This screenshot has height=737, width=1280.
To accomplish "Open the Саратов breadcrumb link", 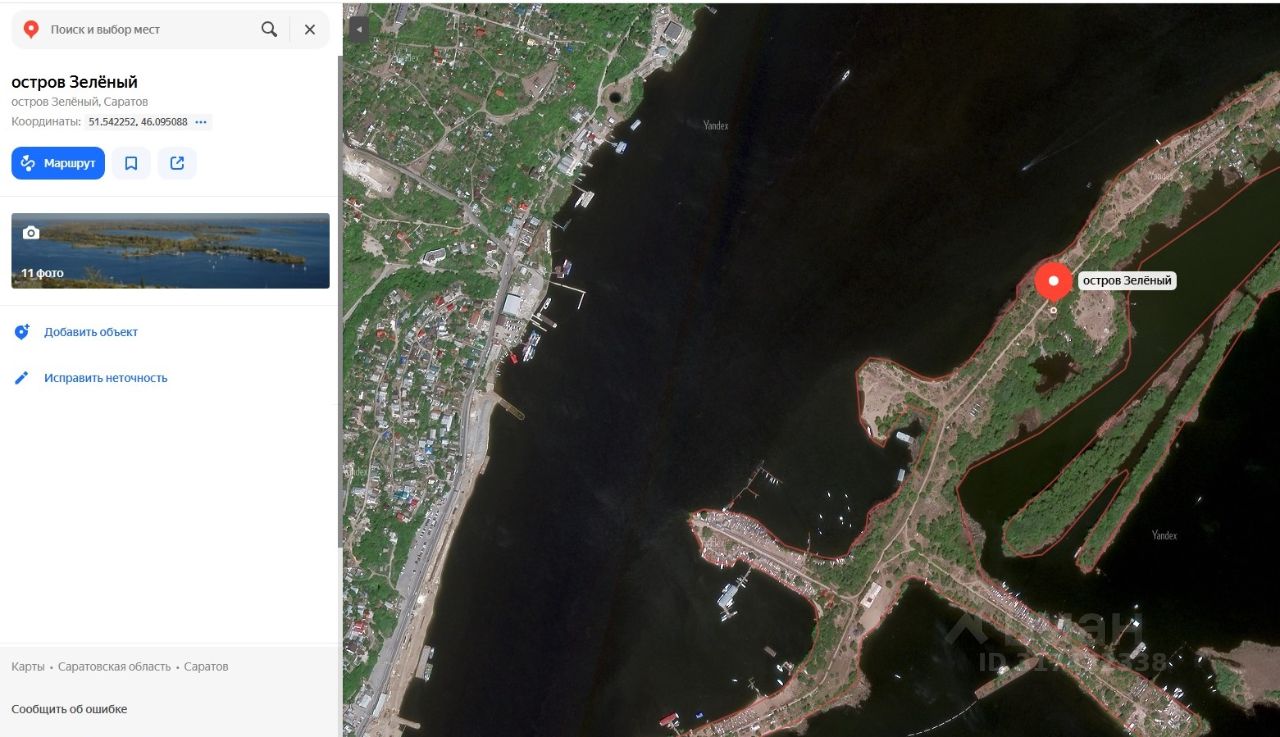I will coord(206,666).
